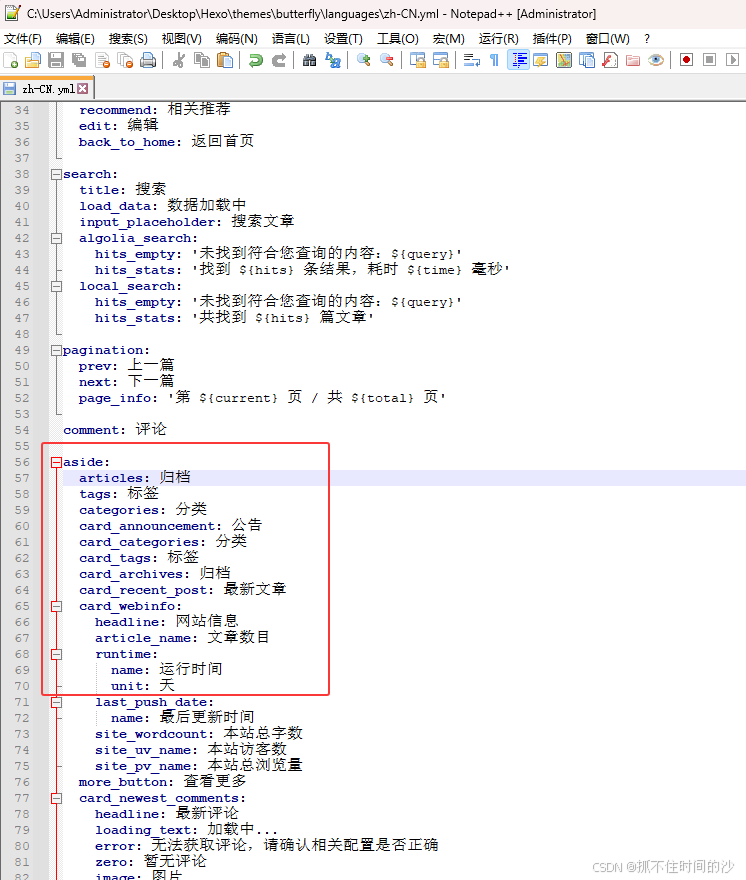Click the Replace toolbar icon
The image size is (746, 880).
click(333, 60)
